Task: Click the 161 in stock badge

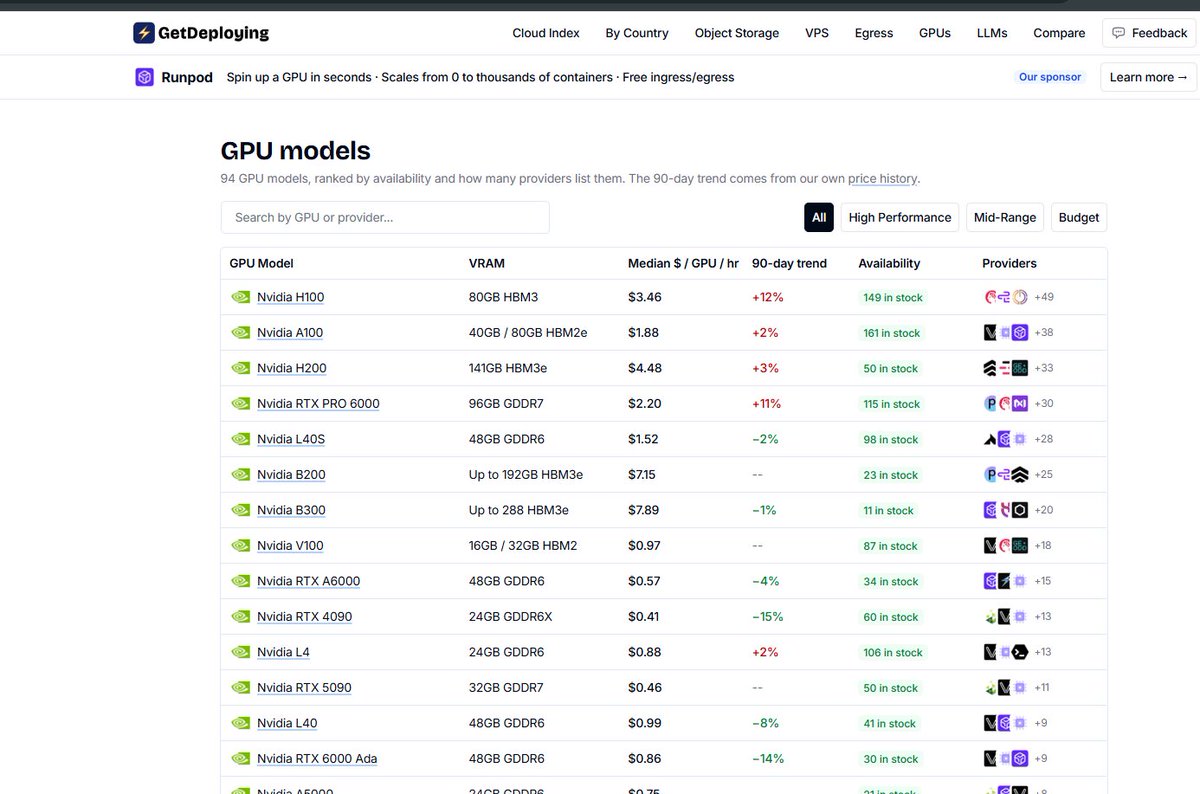Action: pyautogui.click(x=891, y=333)
